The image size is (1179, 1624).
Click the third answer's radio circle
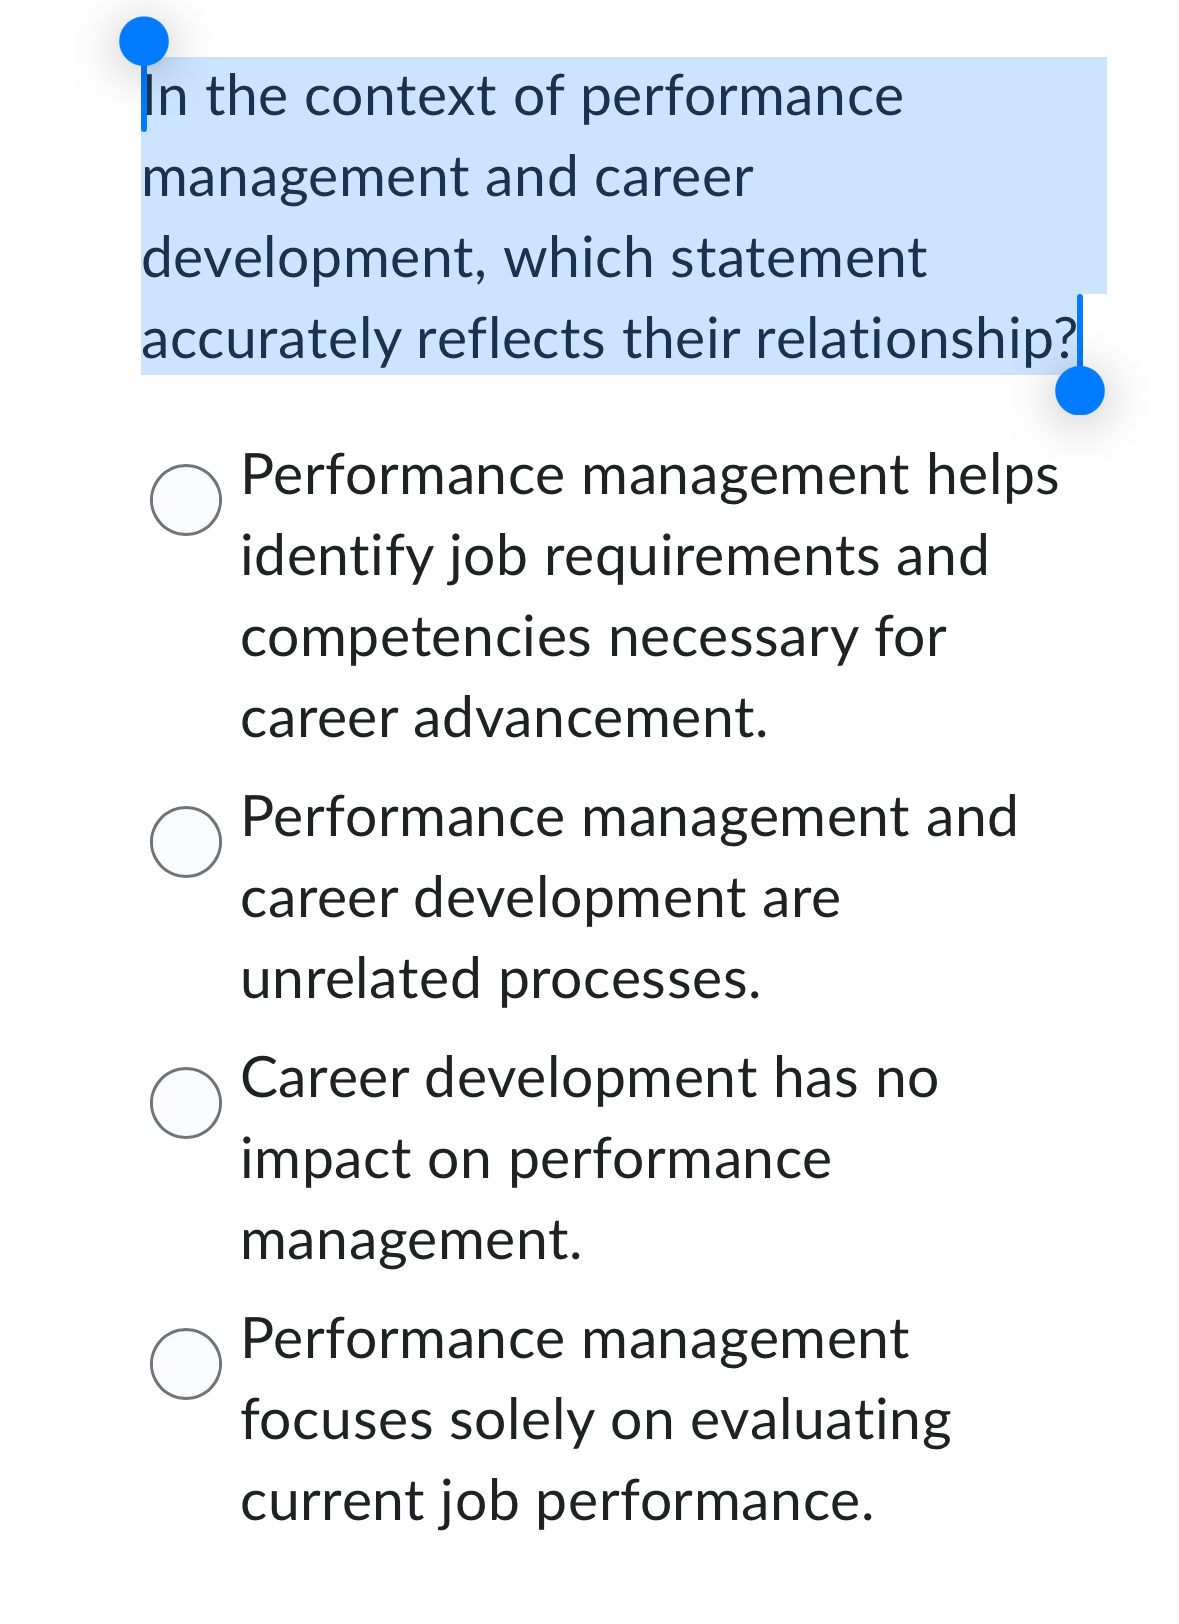(x=188, y=1103)
